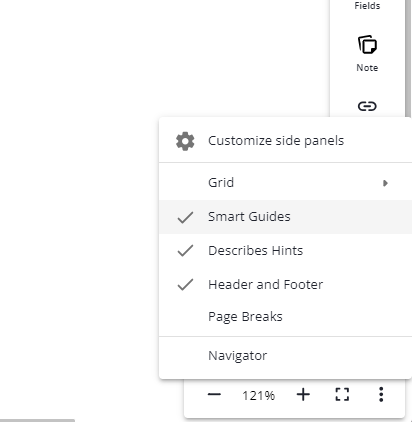This screenshot has width=412, height=422.
Task: Enable Page Breaks option
Action: pos(285,317)
